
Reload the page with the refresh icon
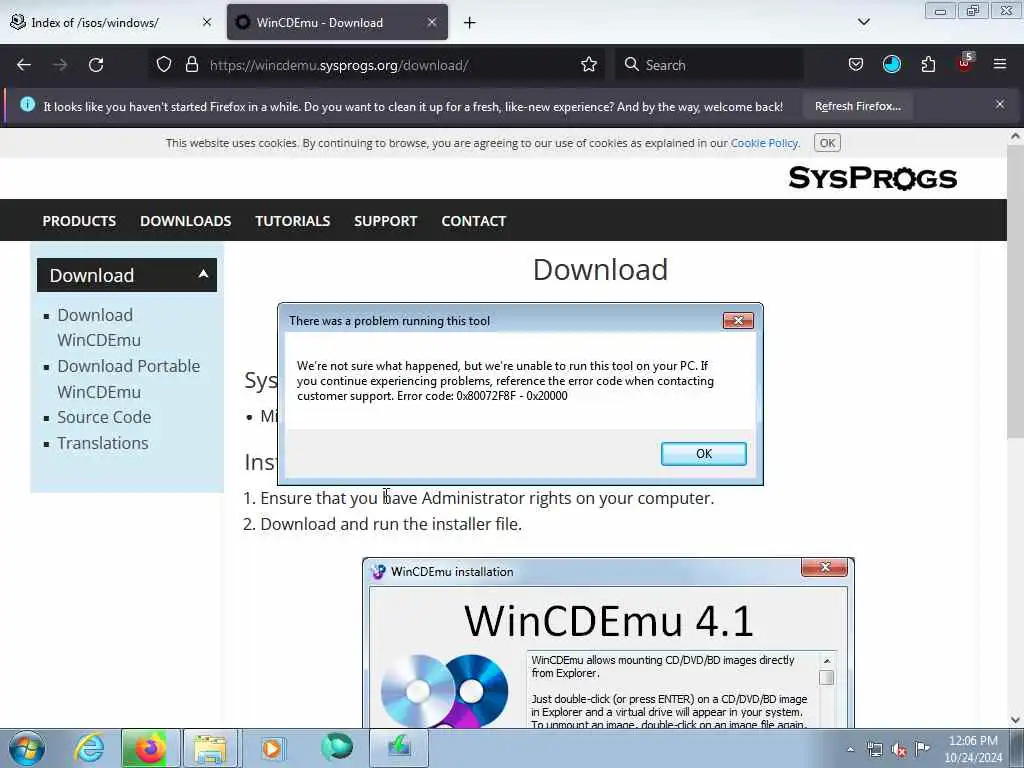click(x=96, y=65)
